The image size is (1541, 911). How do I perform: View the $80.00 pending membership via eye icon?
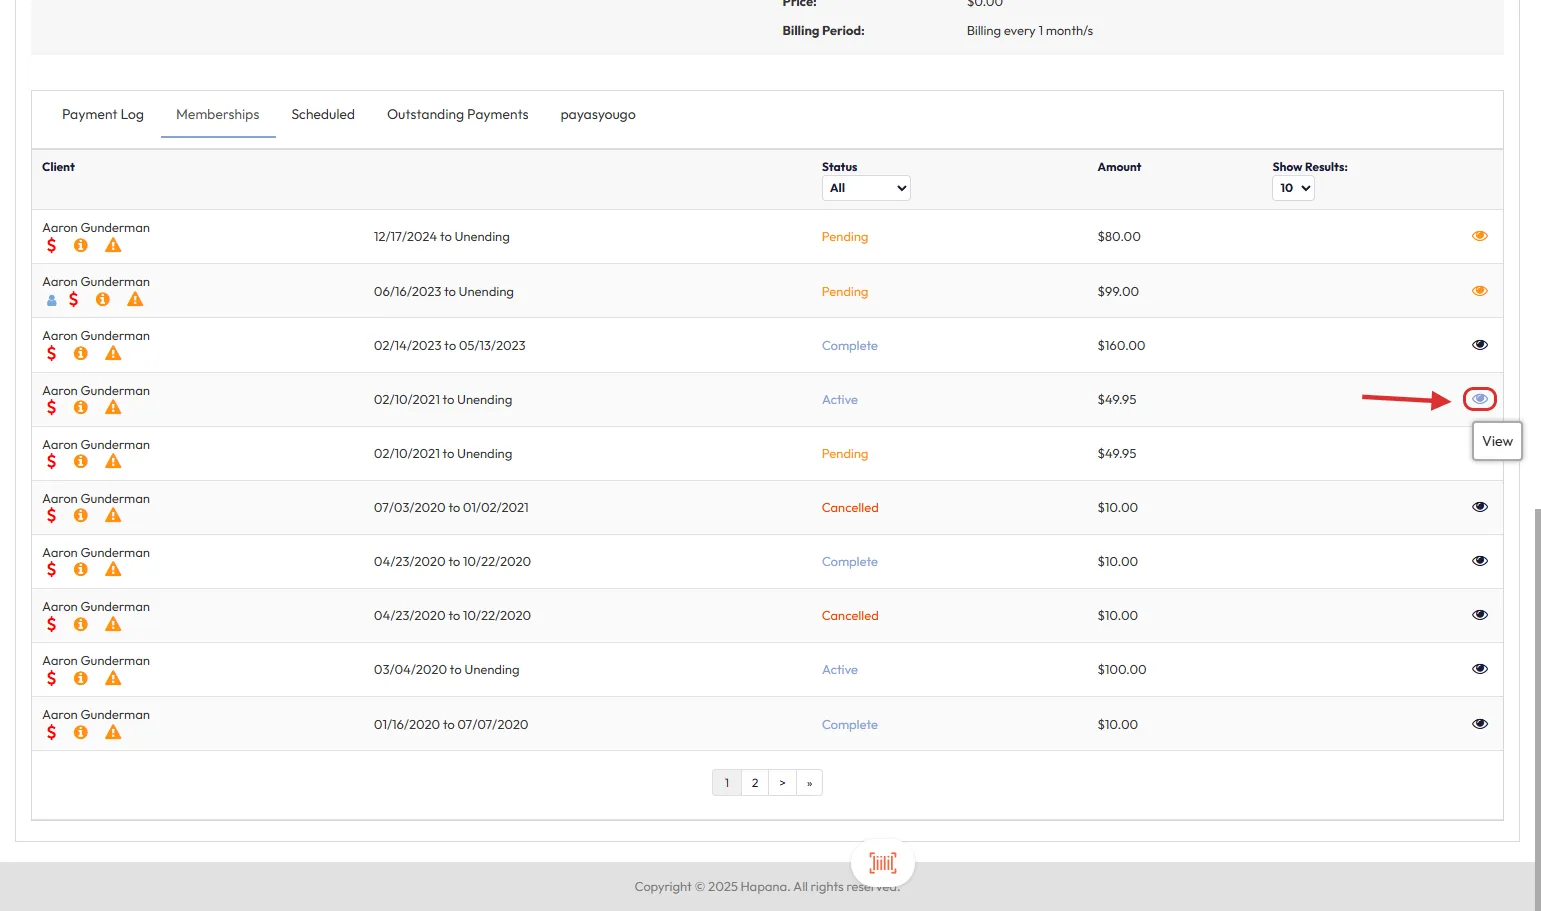pyautogui.click(x=1479, y=236)
